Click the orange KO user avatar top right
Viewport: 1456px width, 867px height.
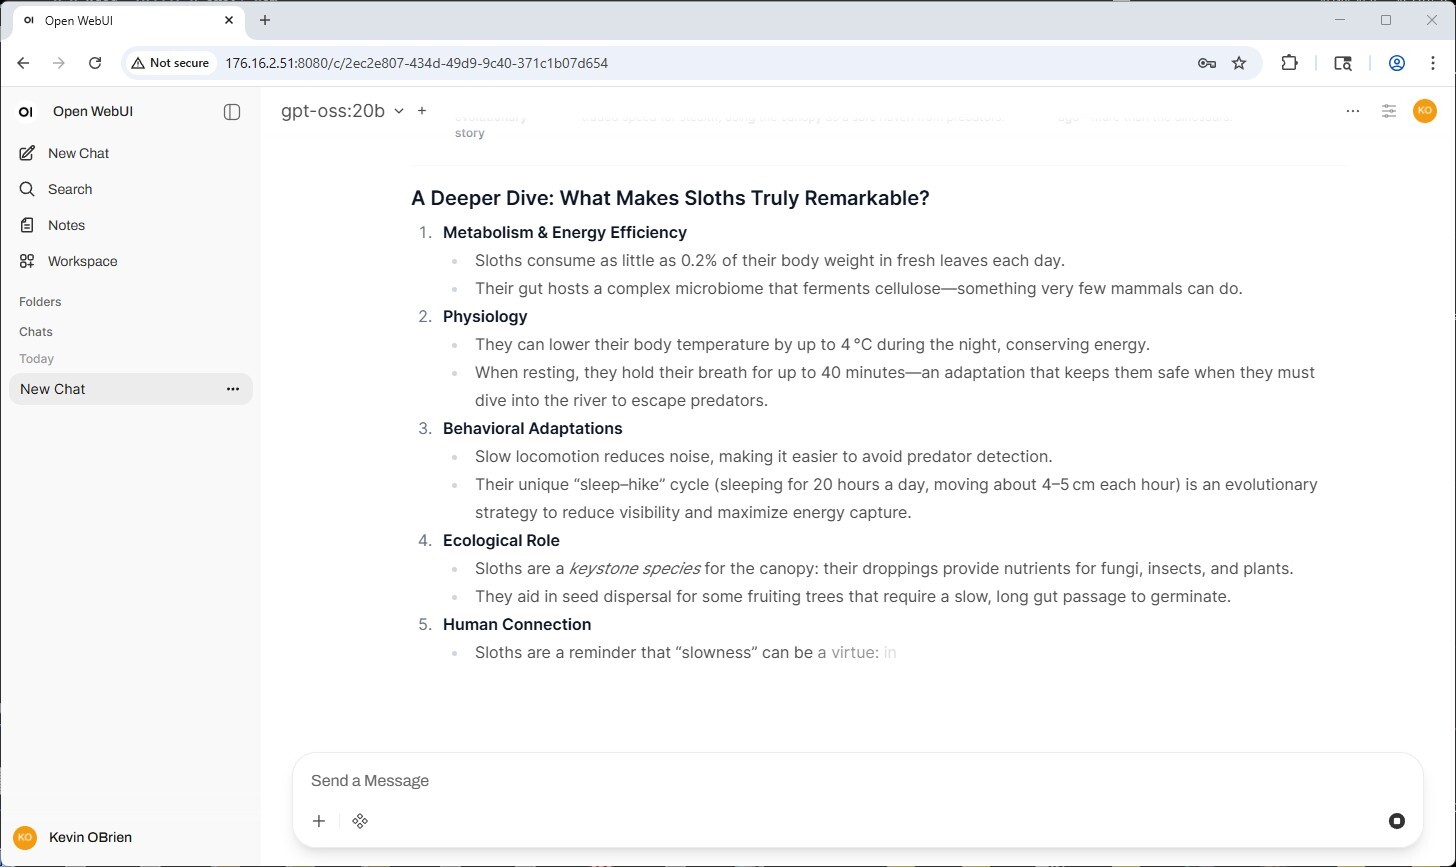[1425, 111]
